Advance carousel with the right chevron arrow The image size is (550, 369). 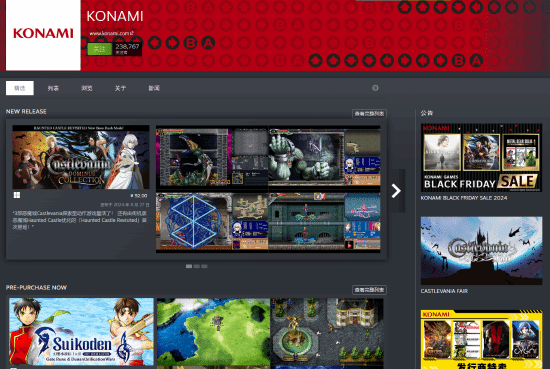click(396, 191)
